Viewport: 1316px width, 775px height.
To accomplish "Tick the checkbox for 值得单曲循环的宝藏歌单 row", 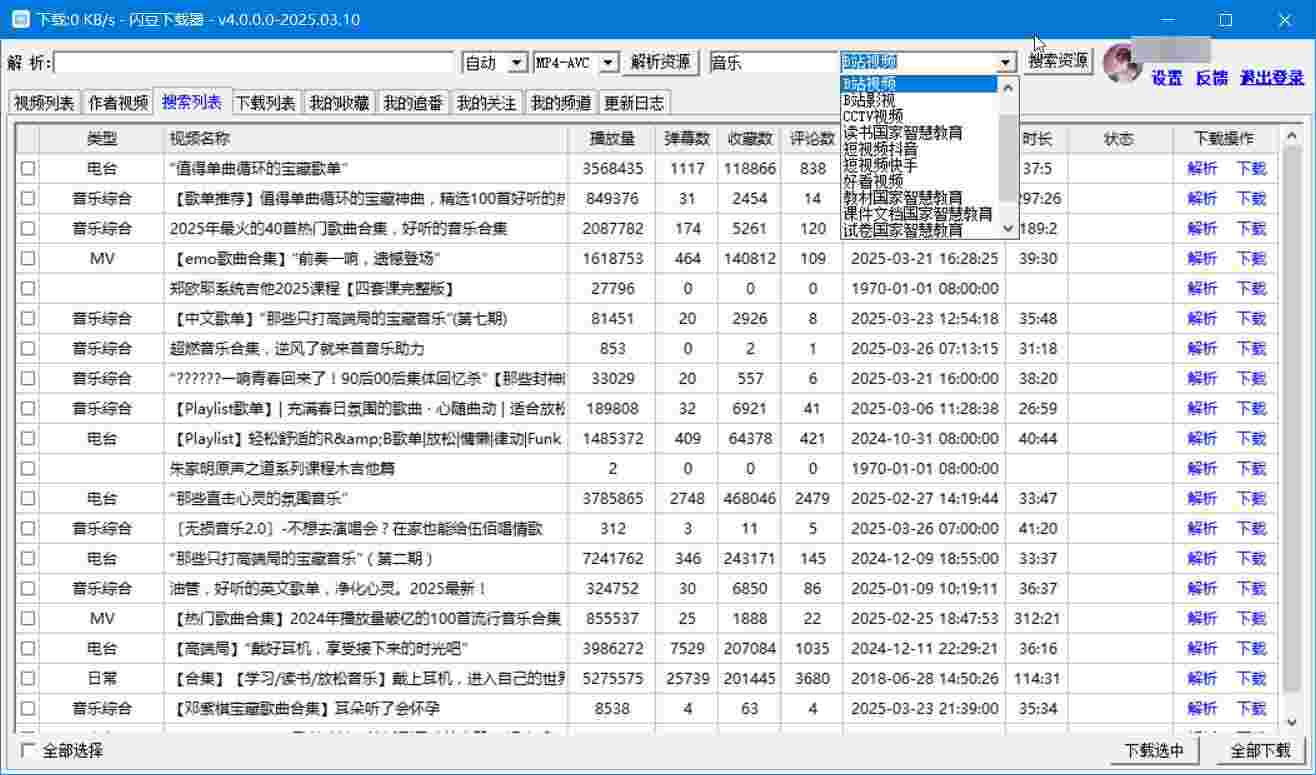I will coord(28,169).
